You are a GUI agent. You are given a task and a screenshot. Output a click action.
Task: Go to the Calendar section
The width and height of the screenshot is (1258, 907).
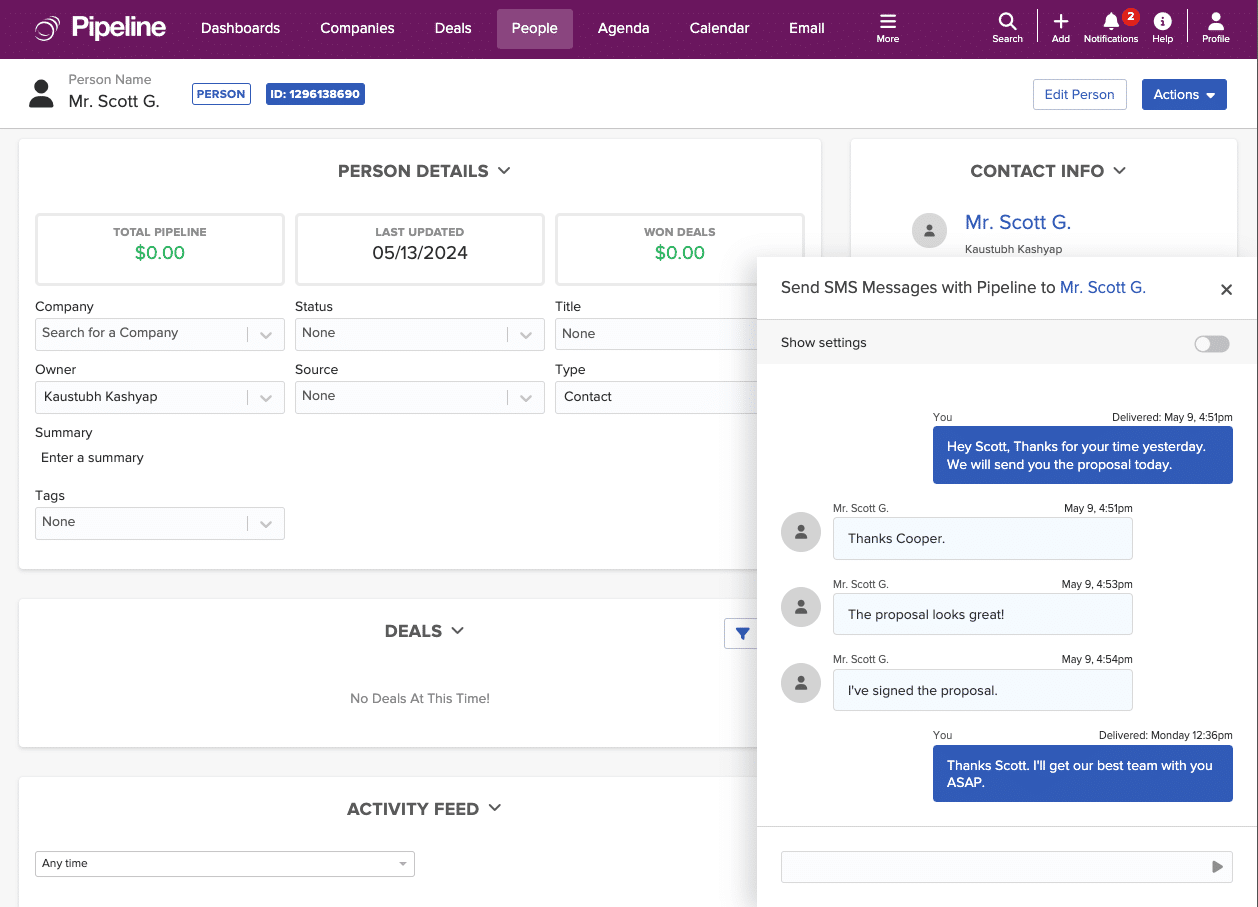(718, 28)
